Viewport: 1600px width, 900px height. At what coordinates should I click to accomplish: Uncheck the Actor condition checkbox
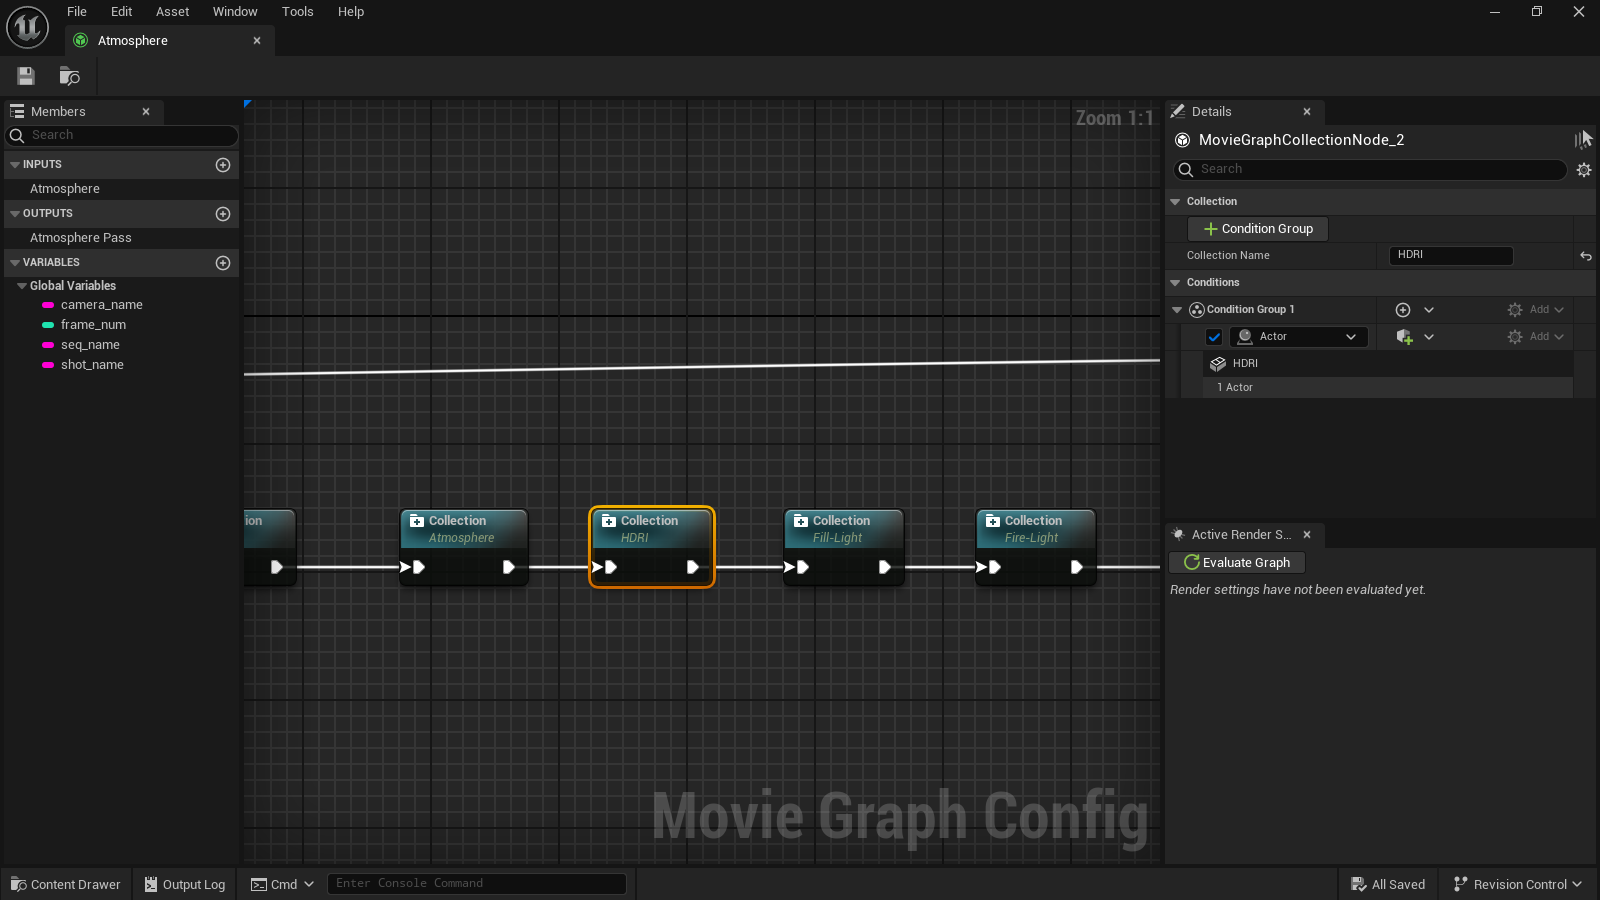click(1214, 337)
